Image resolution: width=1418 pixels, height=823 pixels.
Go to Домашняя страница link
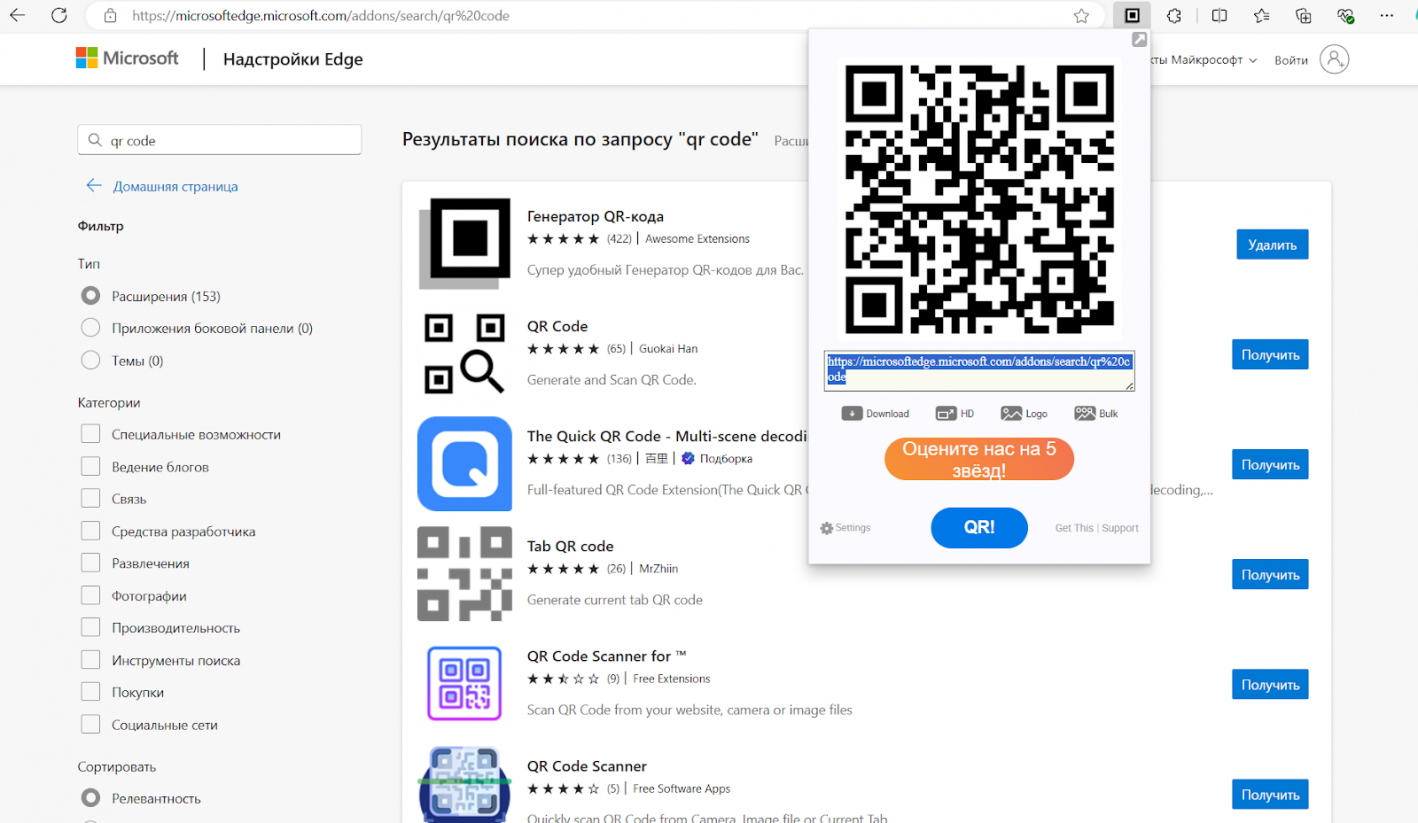pyautogui.click(x=175, y=186)
